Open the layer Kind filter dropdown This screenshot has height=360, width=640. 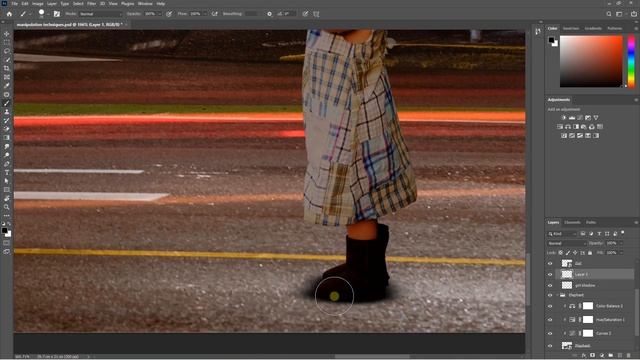pos(562,234)
